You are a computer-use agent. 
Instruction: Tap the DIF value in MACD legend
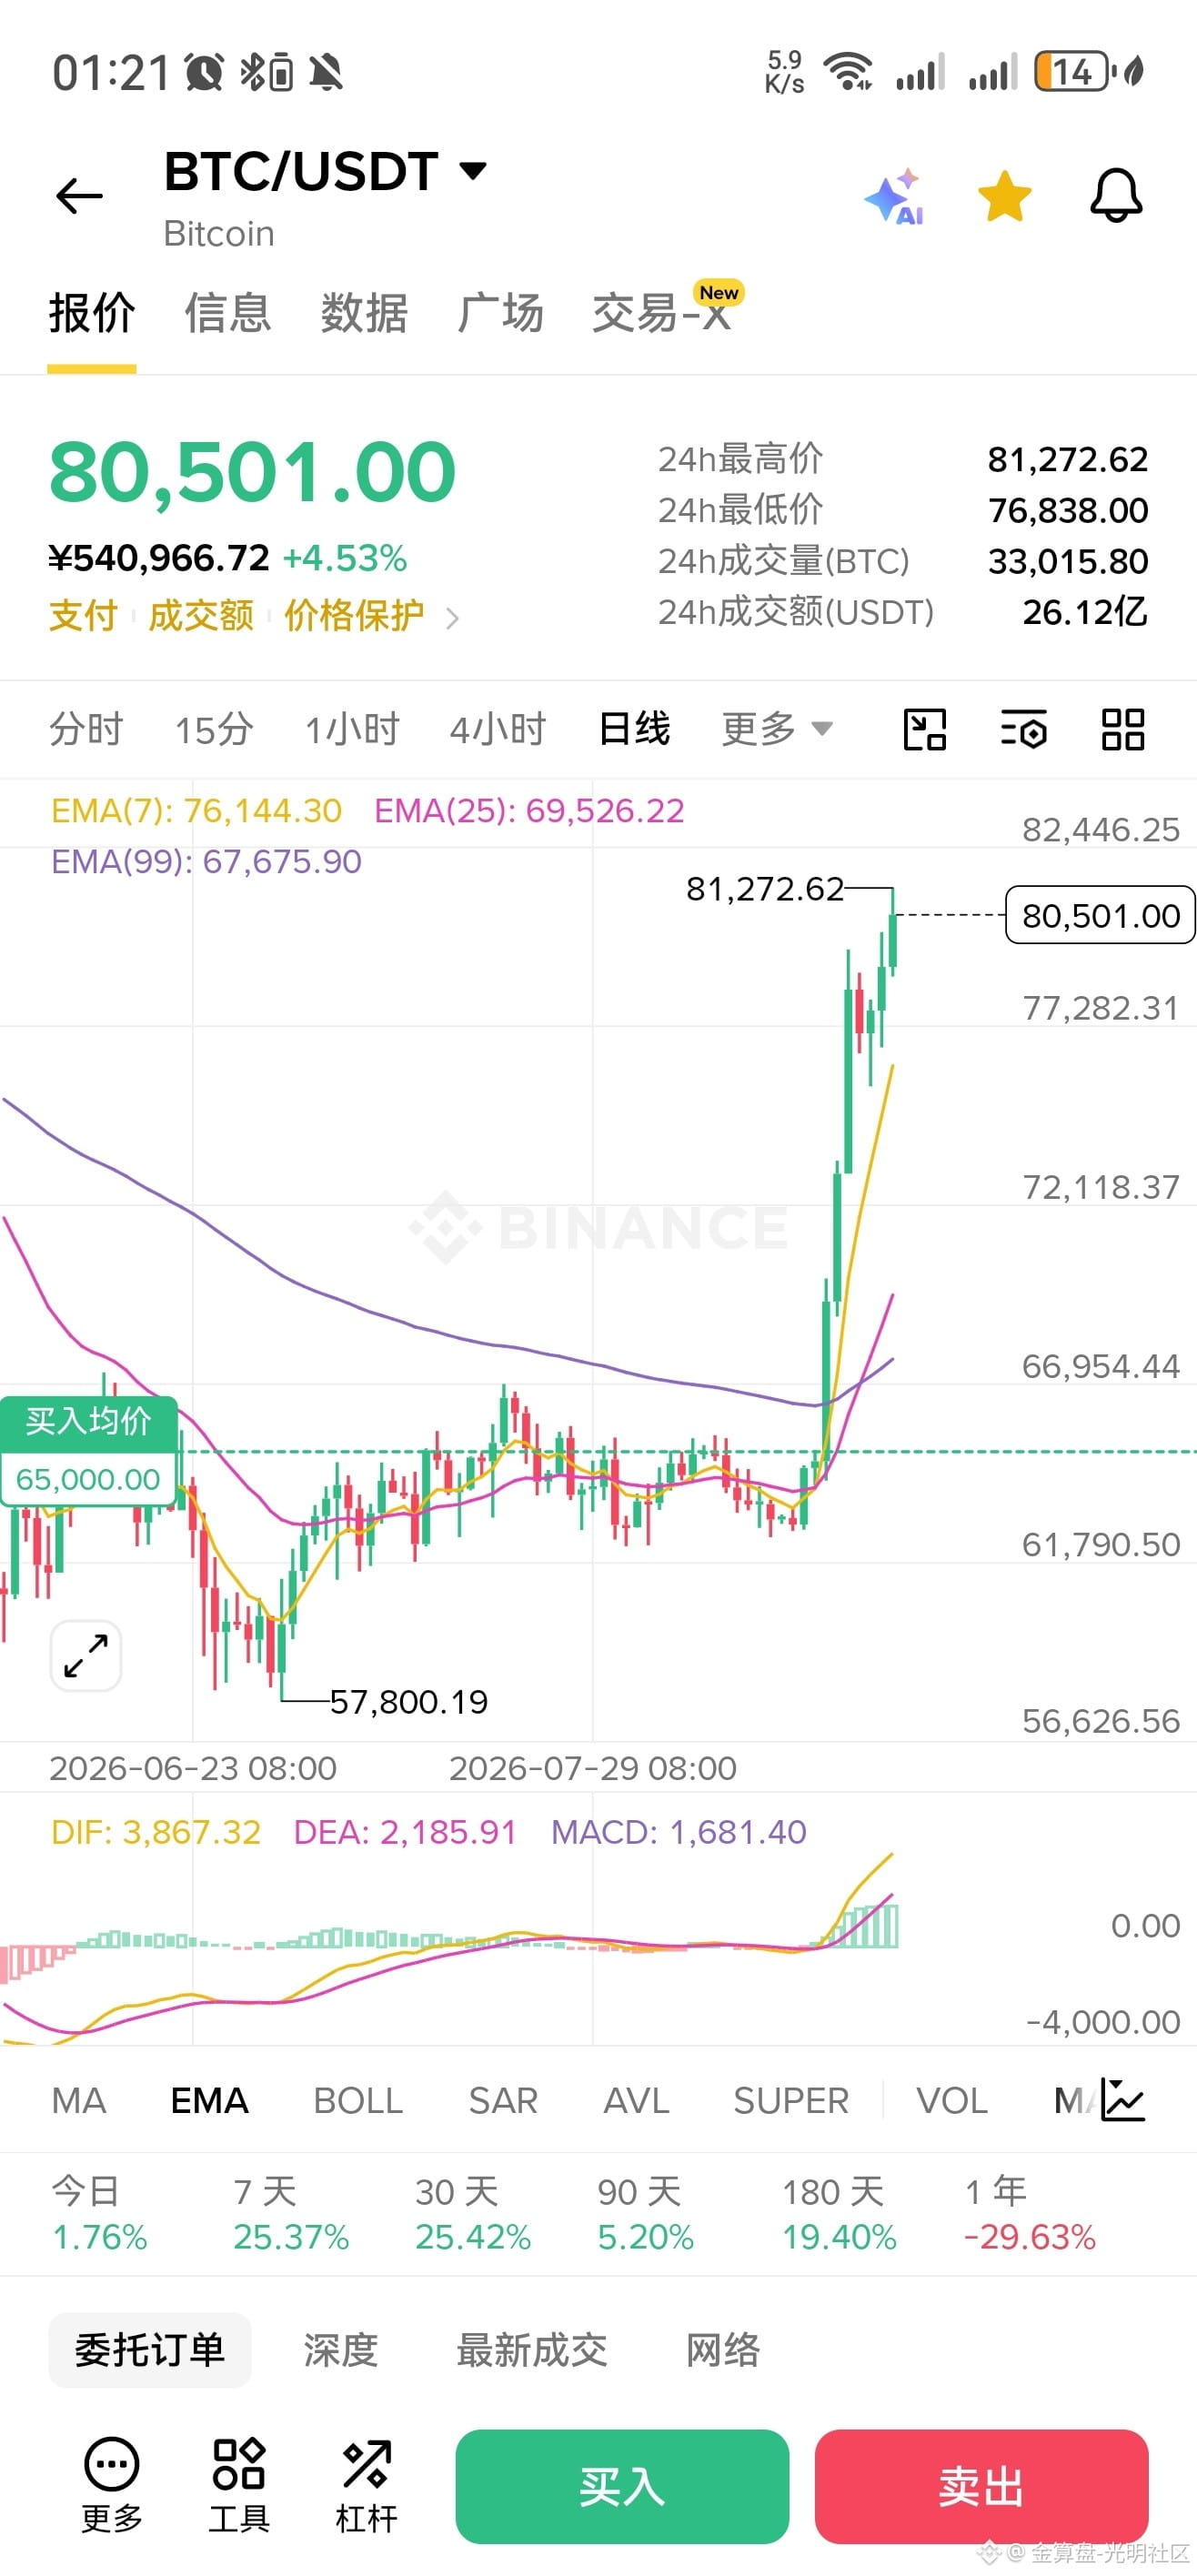click(156, 1832)
